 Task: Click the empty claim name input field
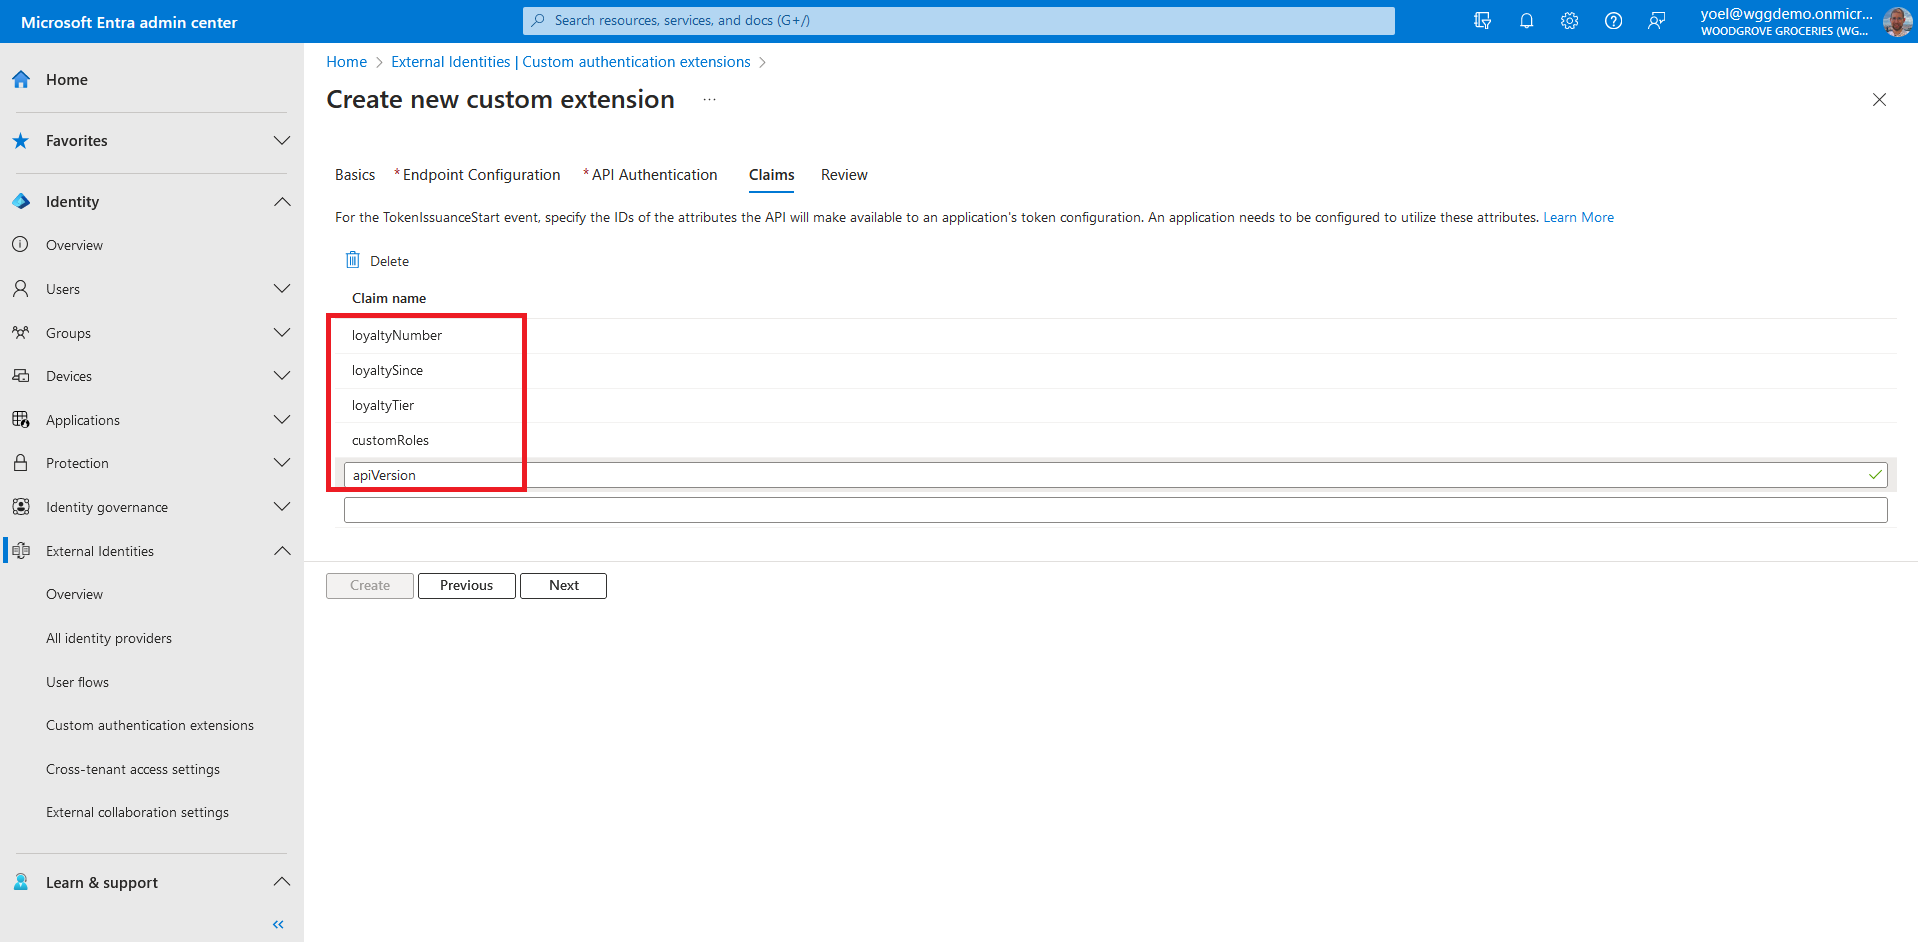point(1114,510)
